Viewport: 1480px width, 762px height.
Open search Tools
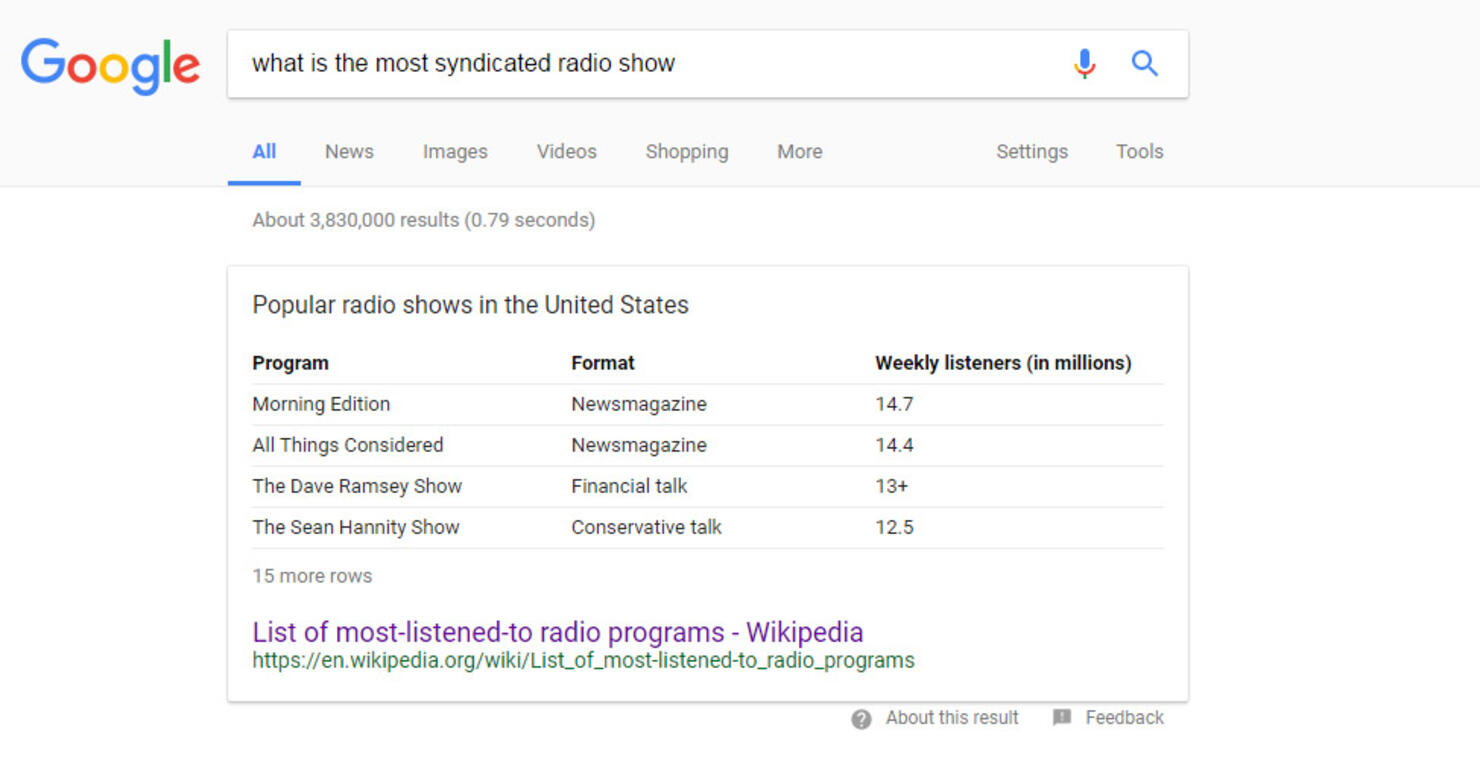pos(1140,152)
